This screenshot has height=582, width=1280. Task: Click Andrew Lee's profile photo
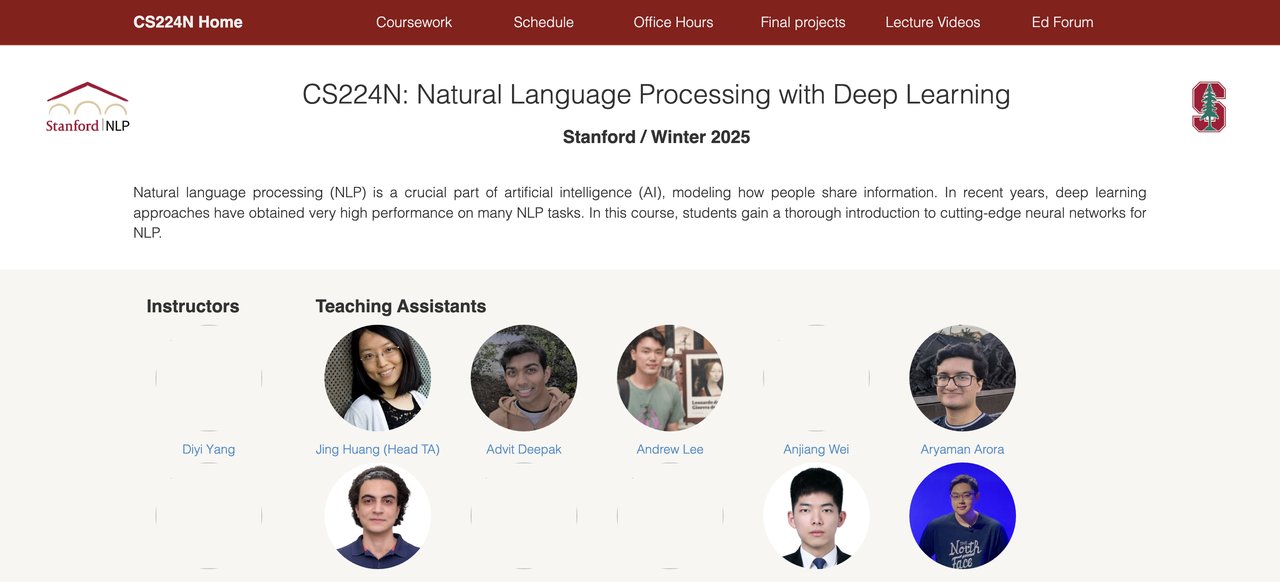coord(670,378)
